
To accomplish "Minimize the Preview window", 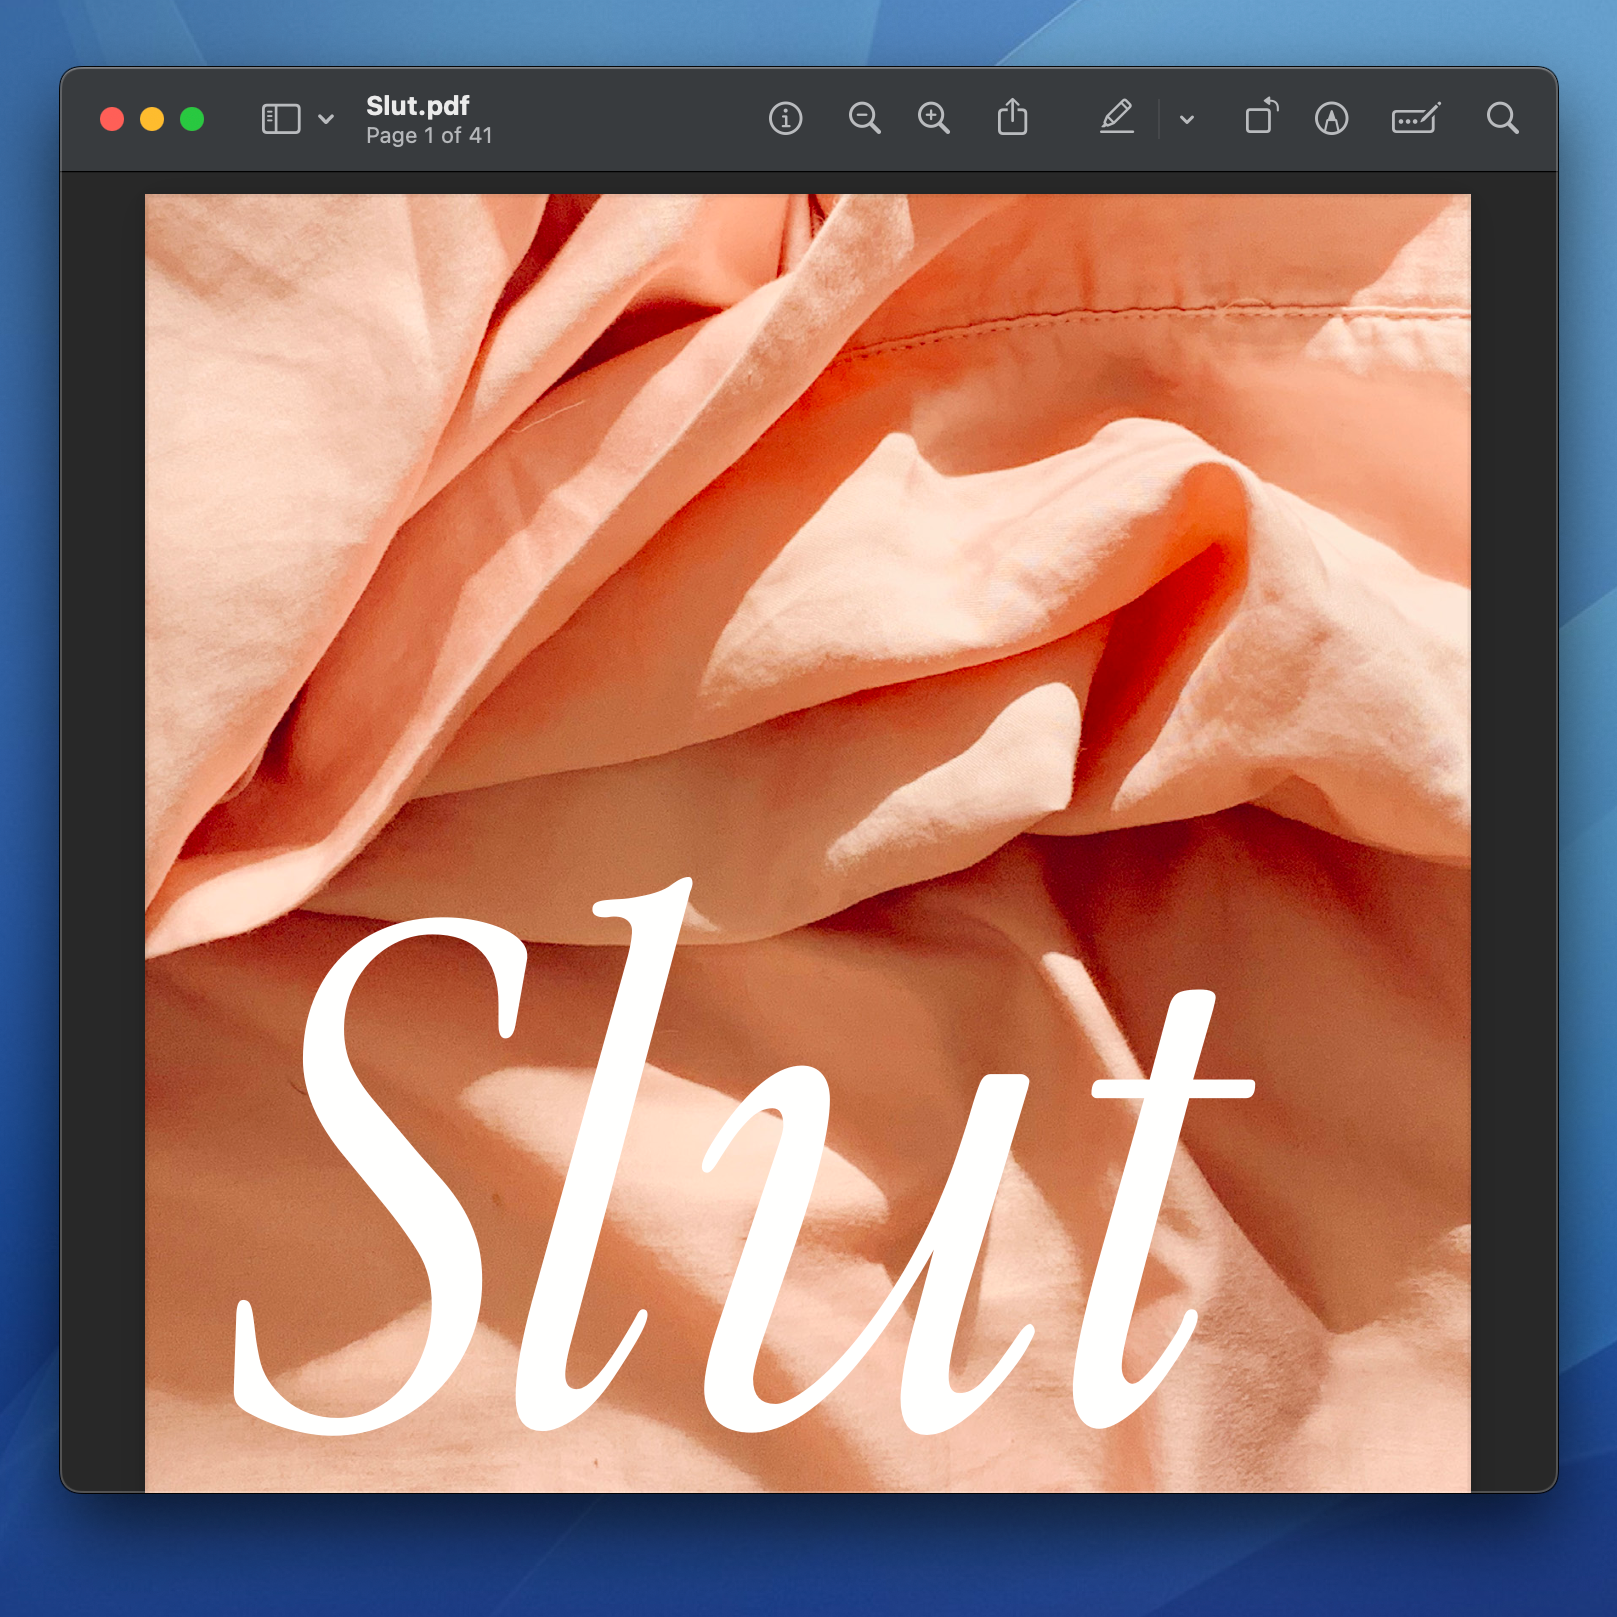I will [x=151, y=117].
